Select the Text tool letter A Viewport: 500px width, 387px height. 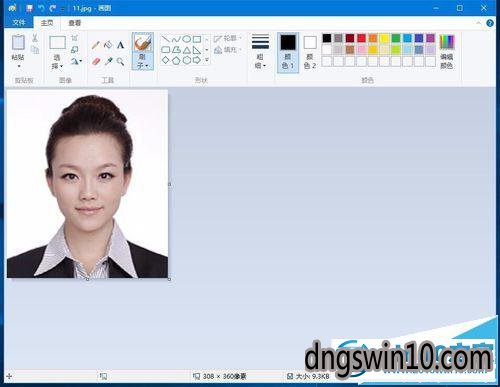point(120,45)
